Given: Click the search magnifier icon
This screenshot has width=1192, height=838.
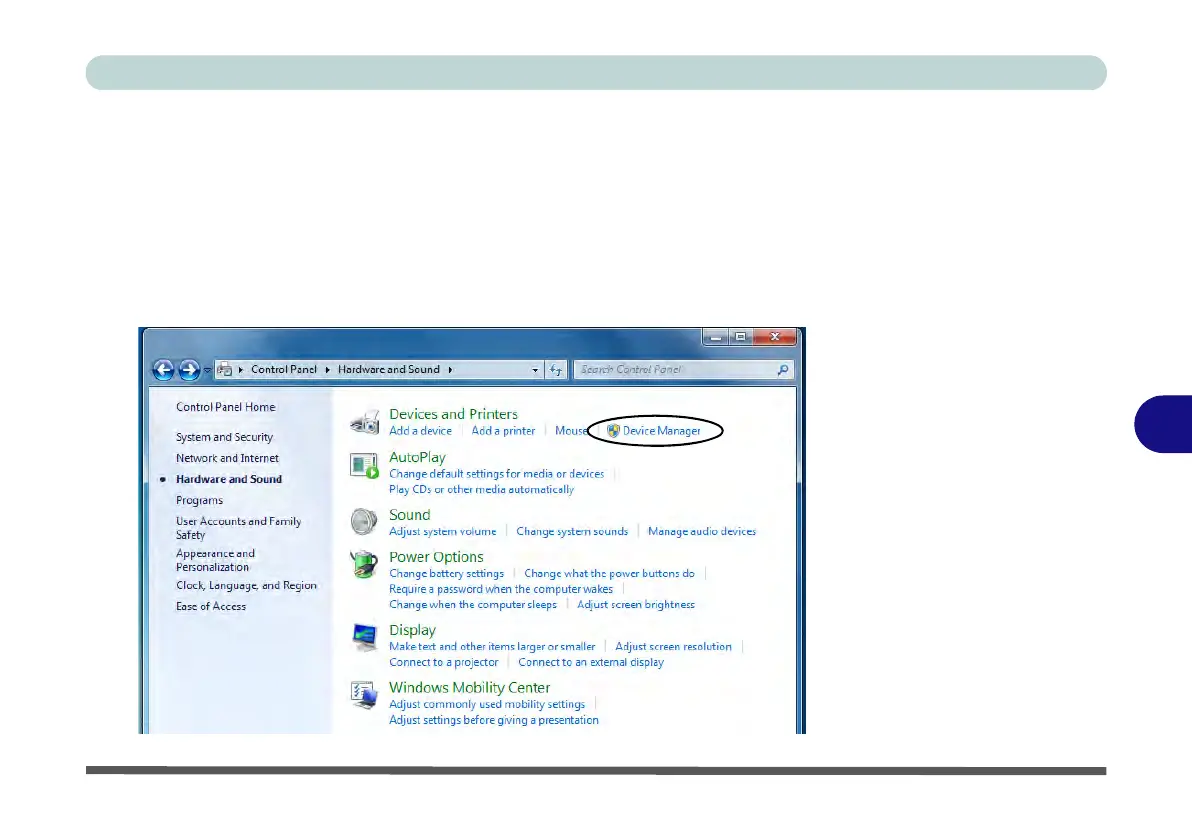Looking at the screenshot, I should tap(783, 370).
